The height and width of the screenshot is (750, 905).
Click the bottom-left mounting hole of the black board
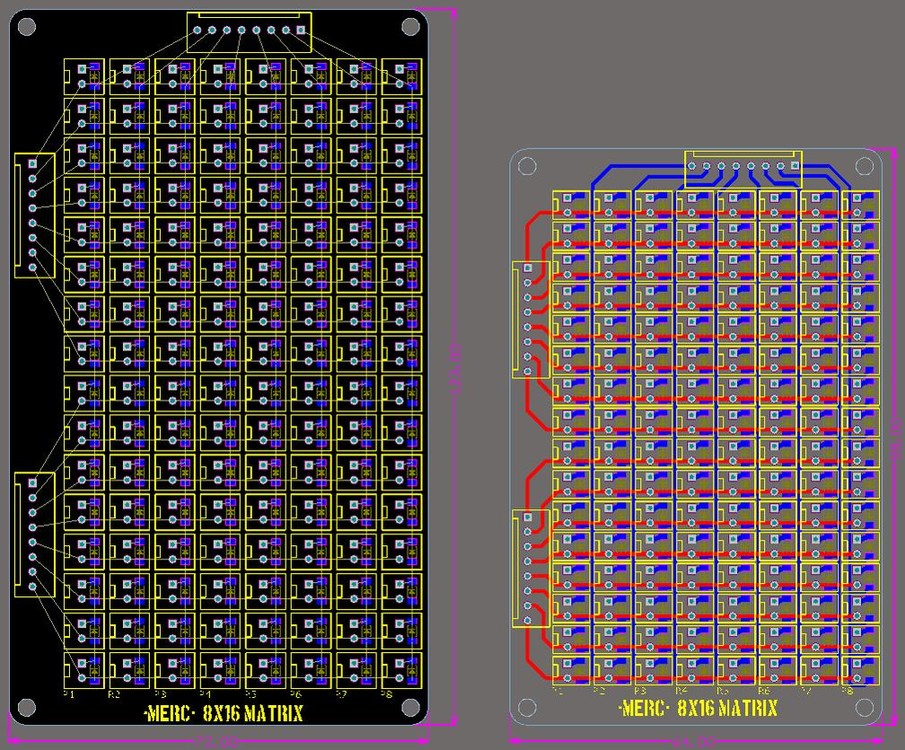pos(27,707)
